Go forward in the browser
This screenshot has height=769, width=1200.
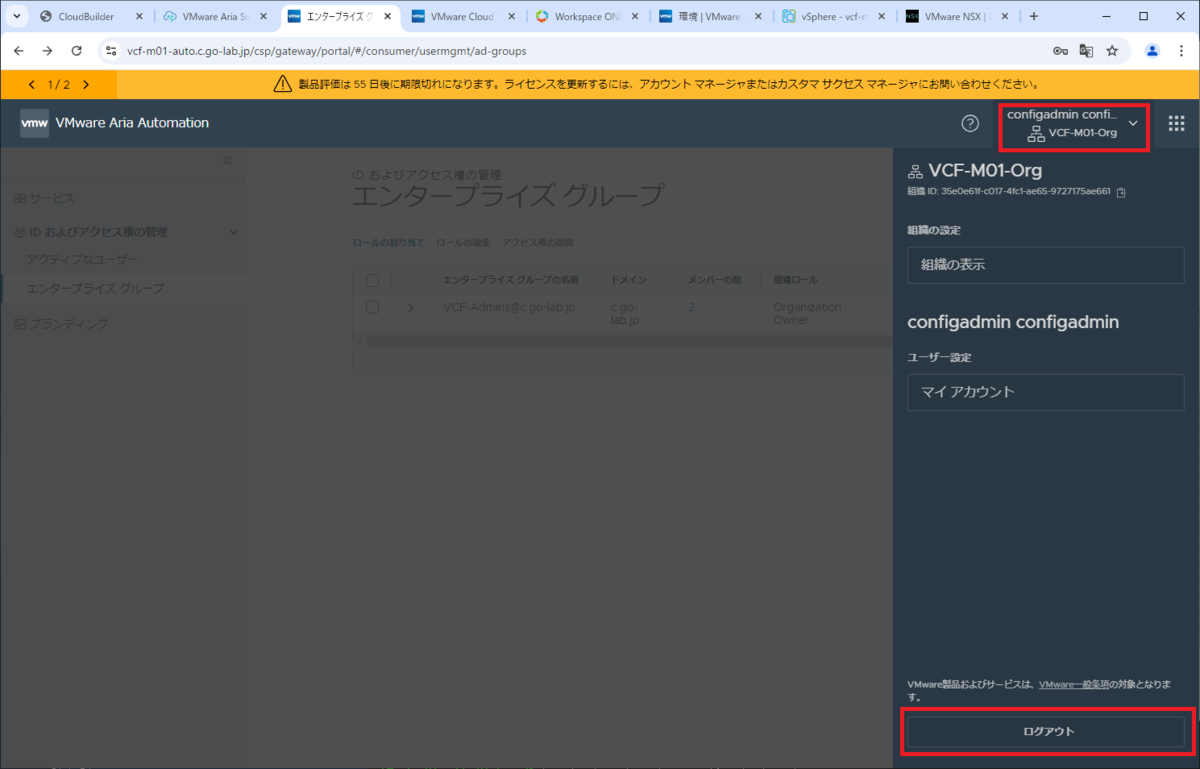click(x=48, y=51)
